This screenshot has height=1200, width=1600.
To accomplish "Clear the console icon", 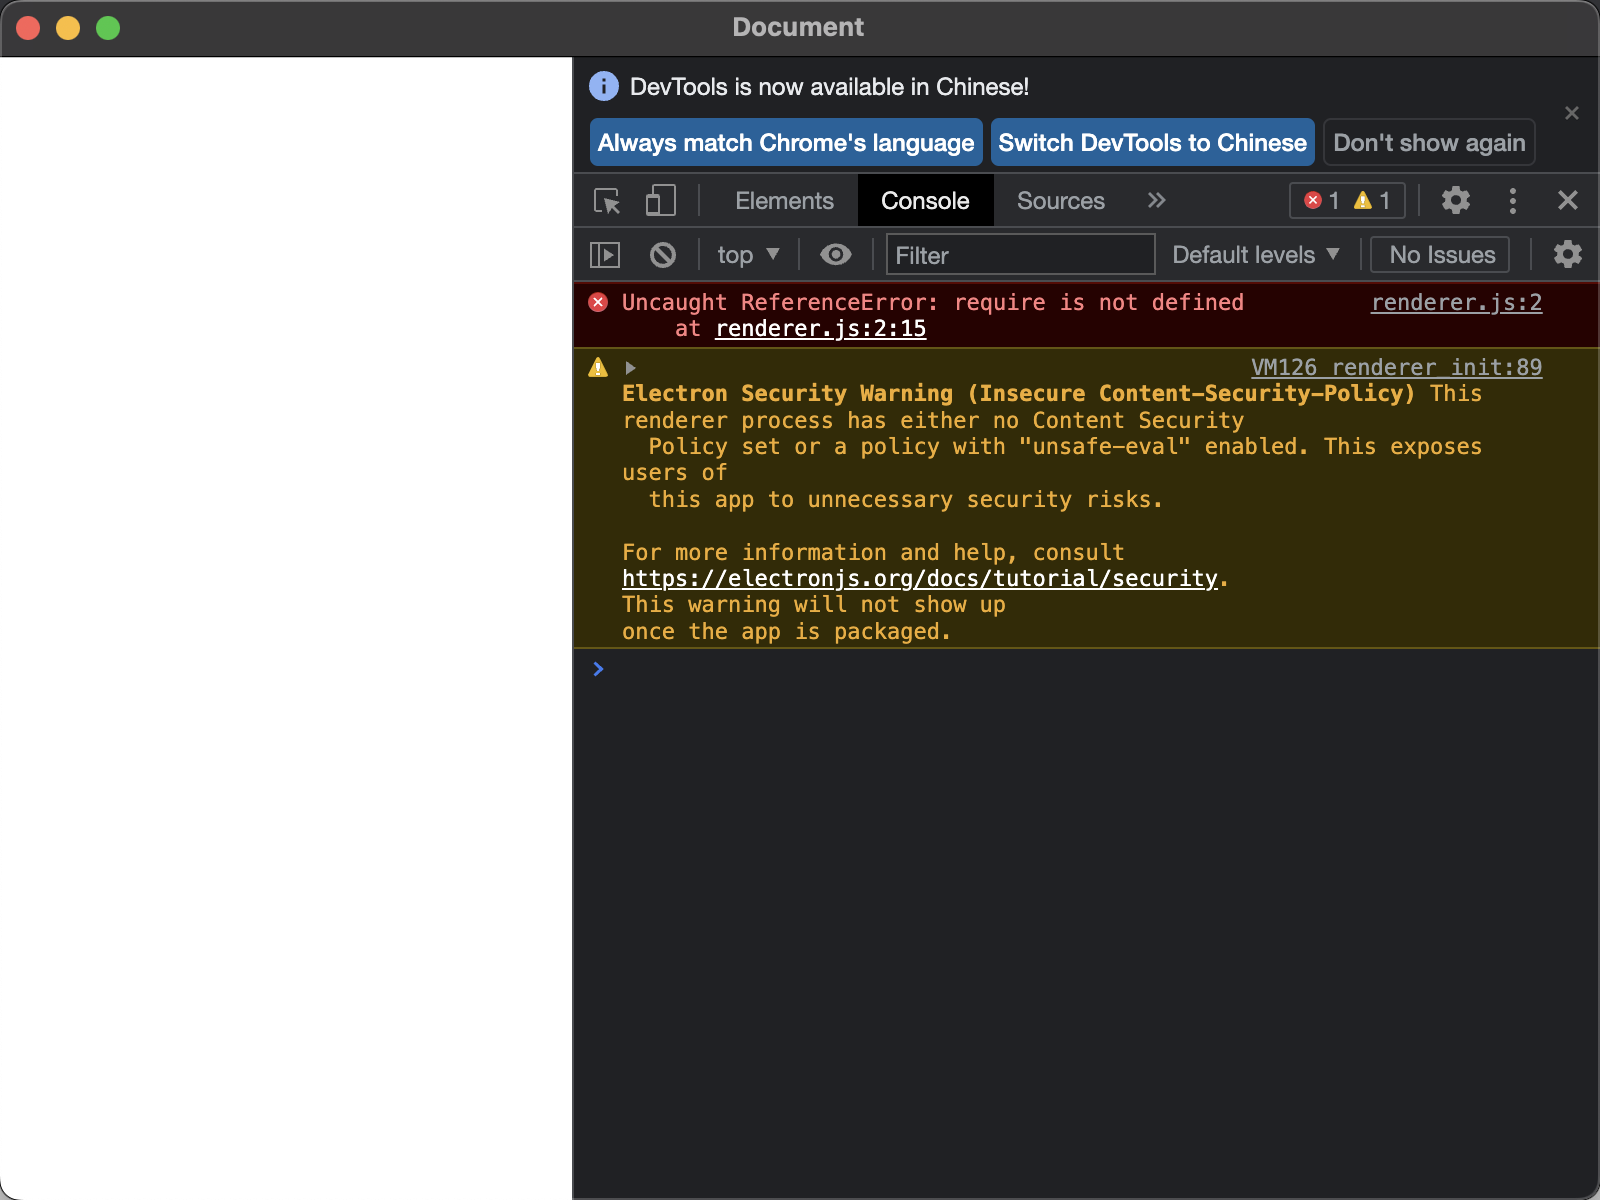I will 662,255.
